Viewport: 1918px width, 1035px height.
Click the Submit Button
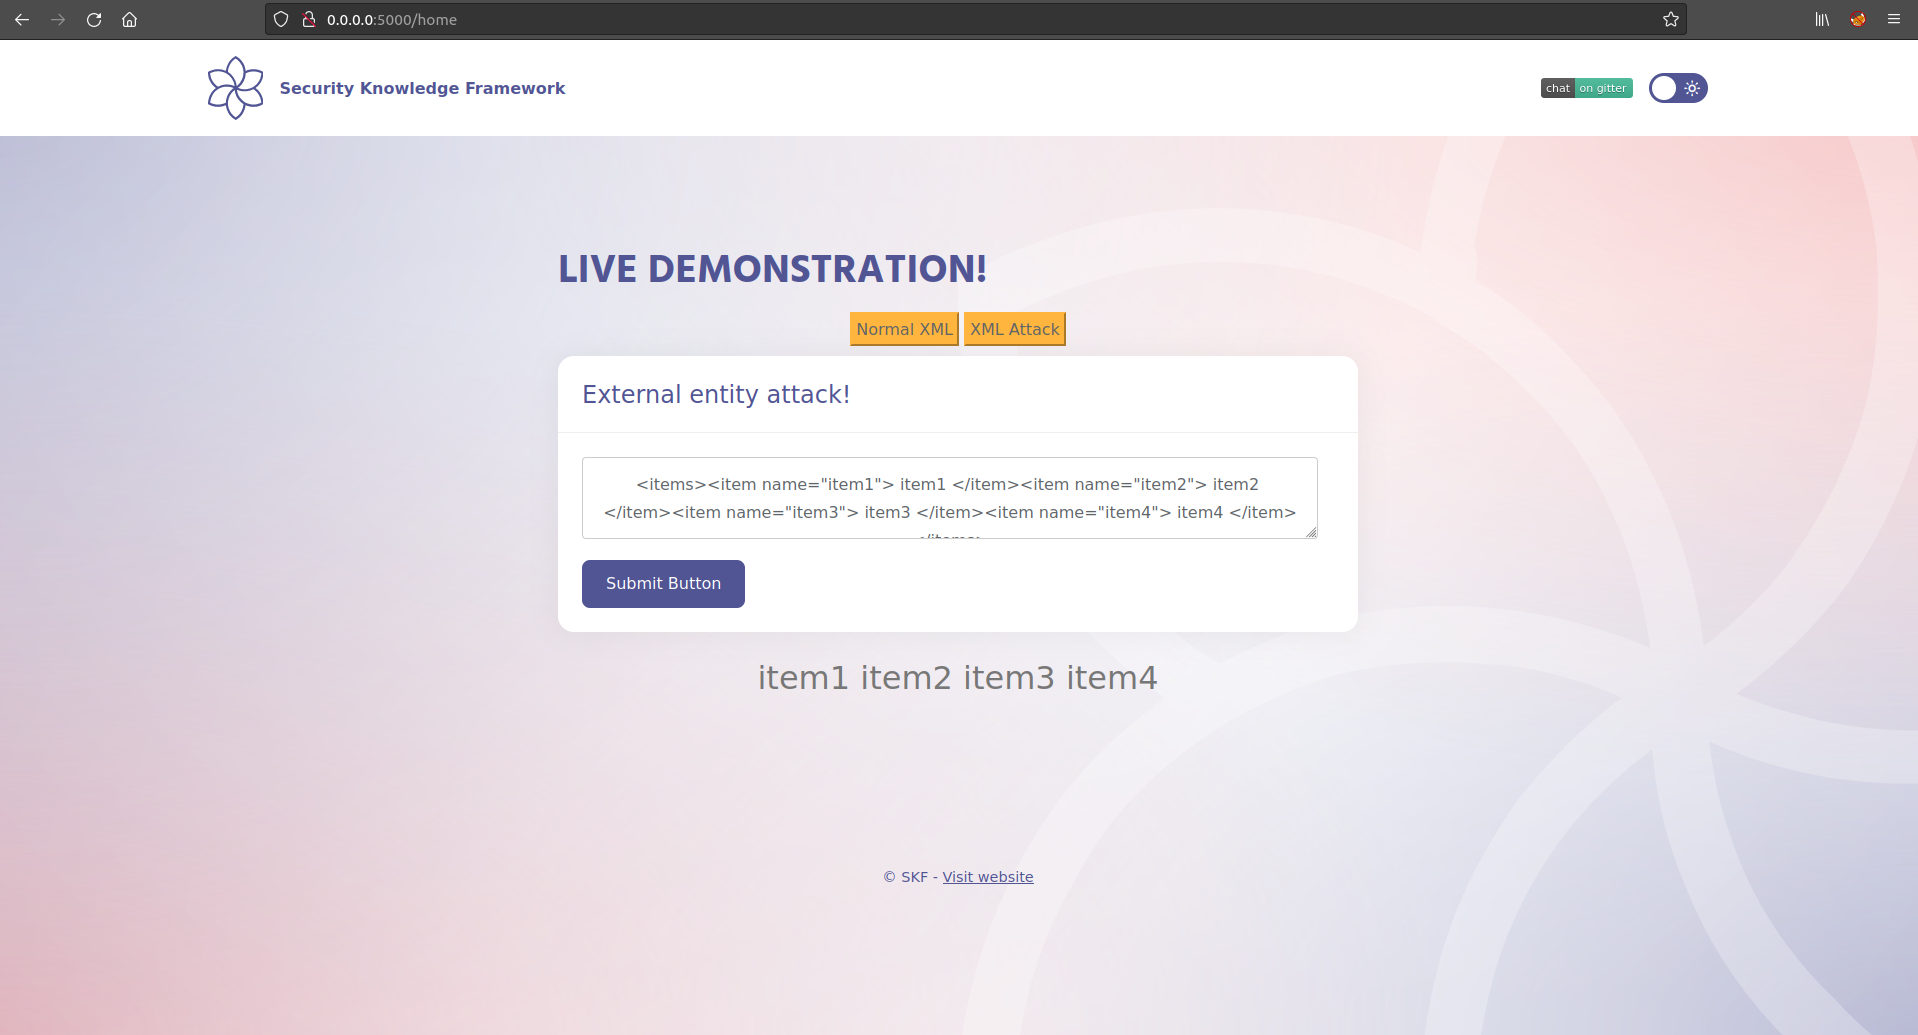point(663,584)
